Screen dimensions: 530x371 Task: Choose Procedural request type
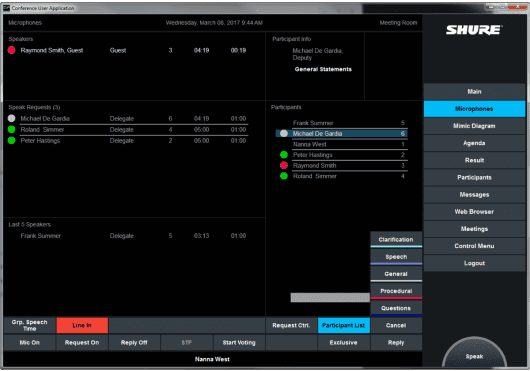(x=396, y=291)
